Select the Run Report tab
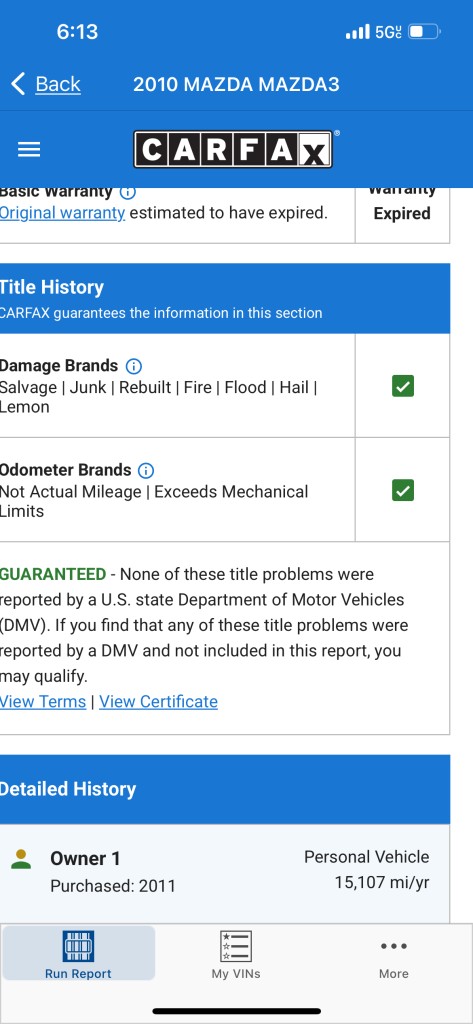Screen dimensions: 473x1024 pyautogui.click(x=78, y=954)
